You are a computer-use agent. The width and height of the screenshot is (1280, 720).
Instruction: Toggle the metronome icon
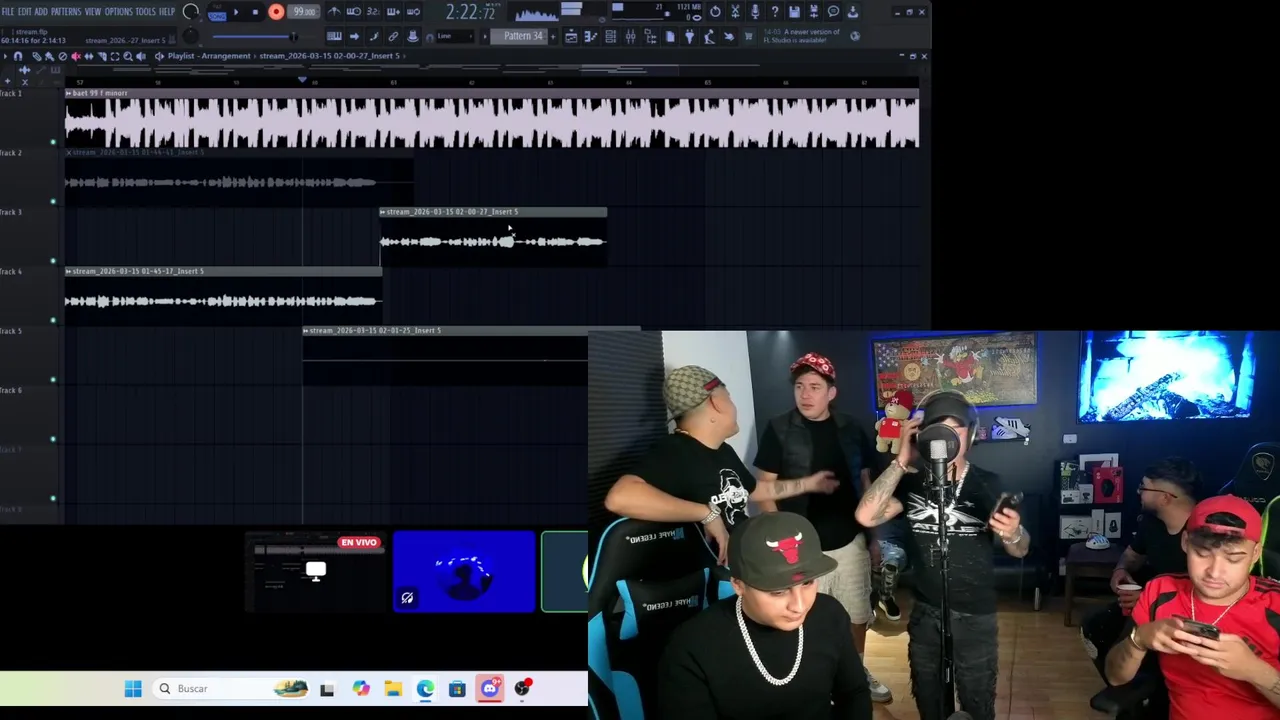coord(334,12)
